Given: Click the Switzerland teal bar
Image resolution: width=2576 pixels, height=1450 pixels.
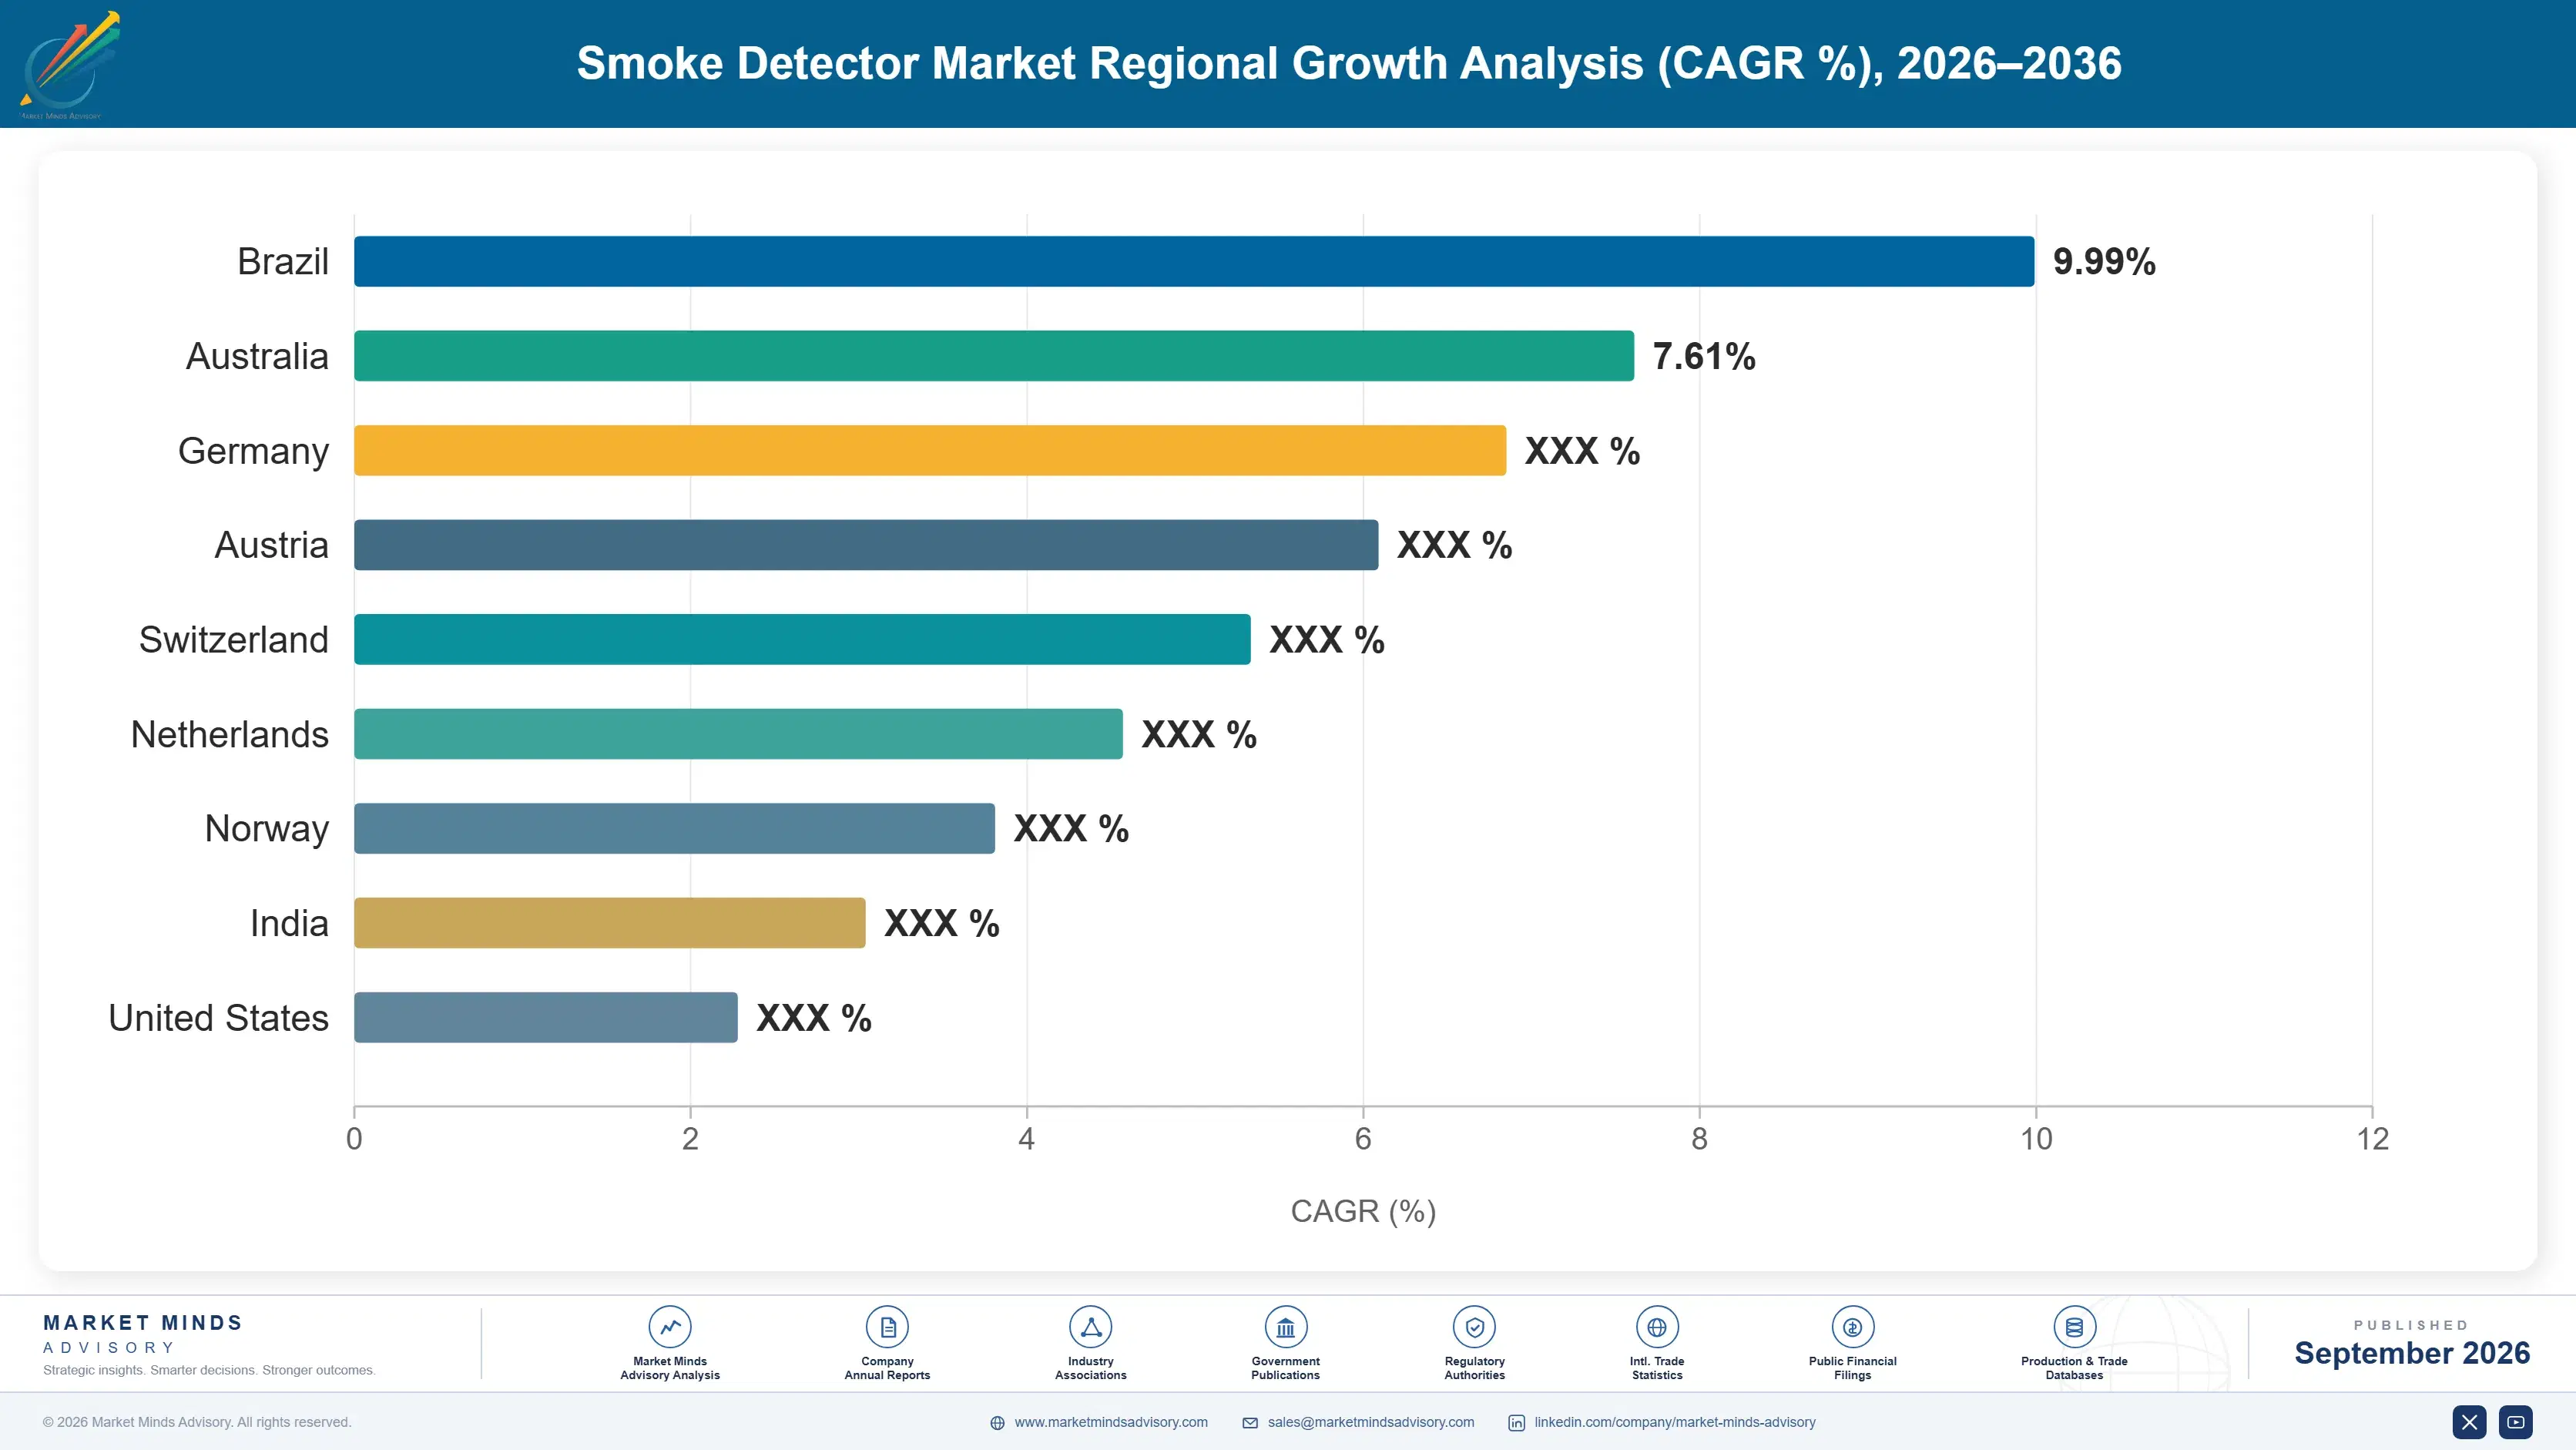Looking at the screenshot, I should (802, 639).
